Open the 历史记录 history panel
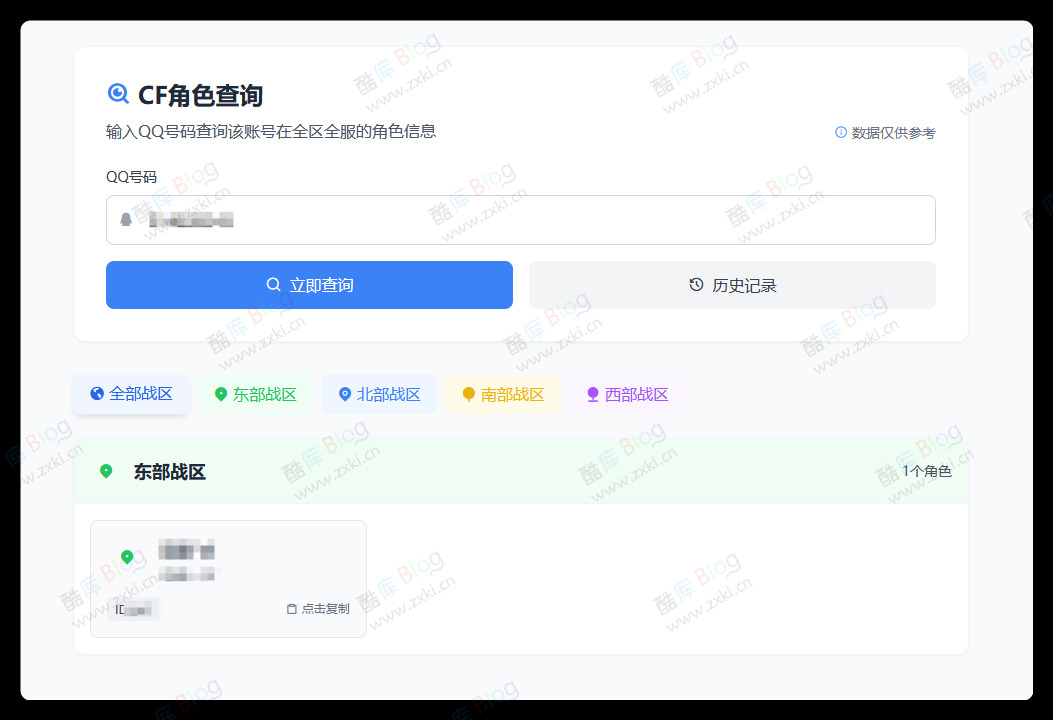The height and width of the screenshot is (720, 1053). coord(731,284)
